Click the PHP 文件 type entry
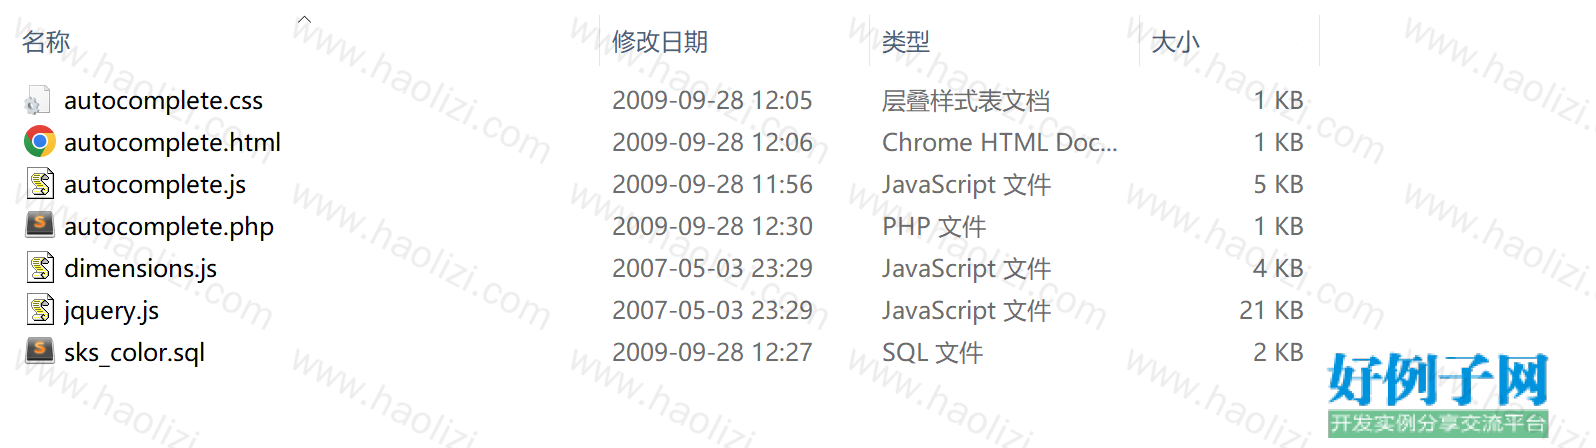The image size is (1596, 448). click(934, 226)
